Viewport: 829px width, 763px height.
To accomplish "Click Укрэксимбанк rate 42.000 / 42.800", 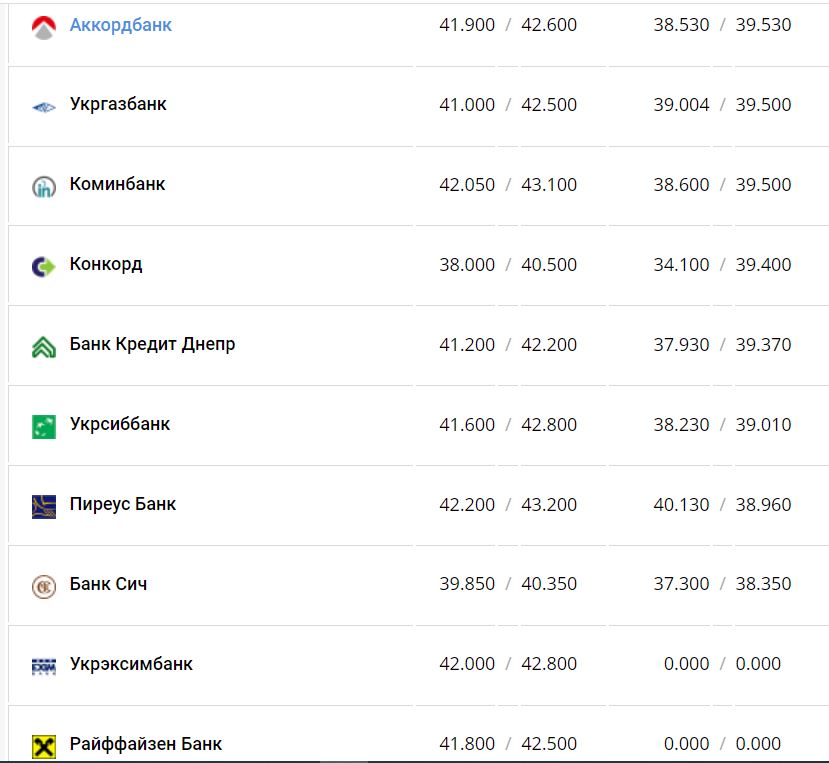I will (508, 664).
